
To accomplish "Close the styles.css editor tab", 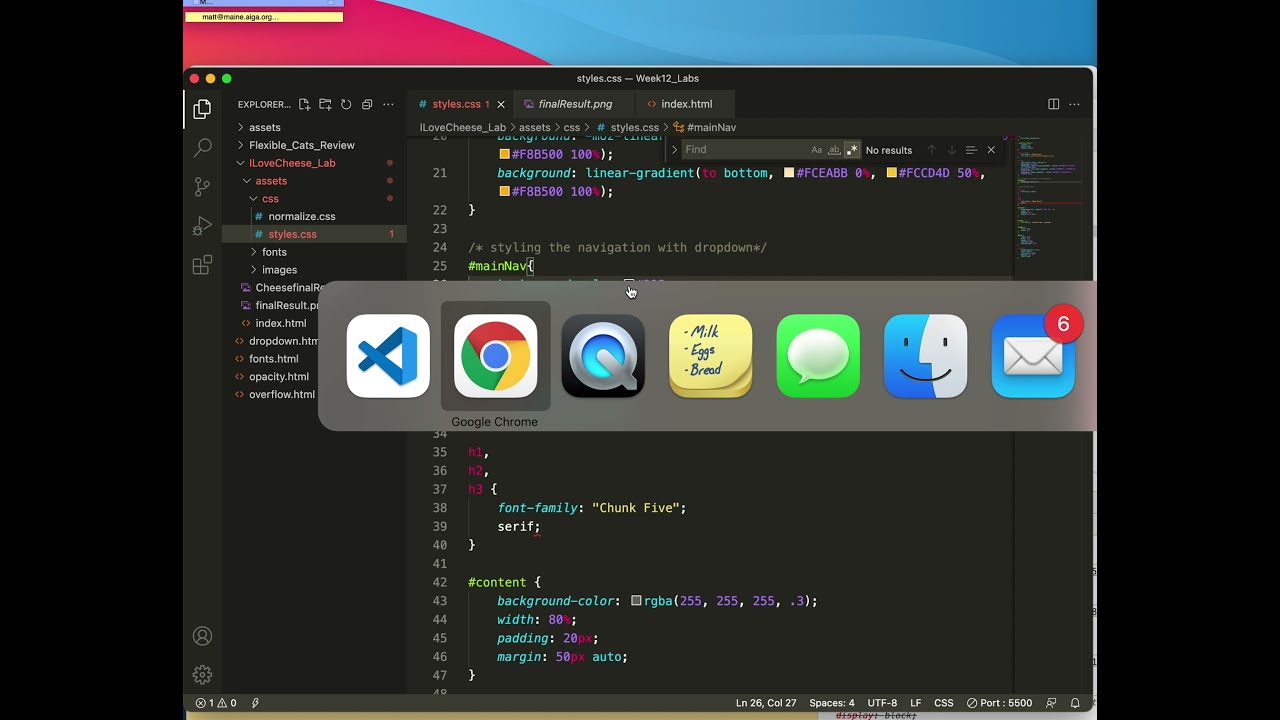I will tap(501, 104).
